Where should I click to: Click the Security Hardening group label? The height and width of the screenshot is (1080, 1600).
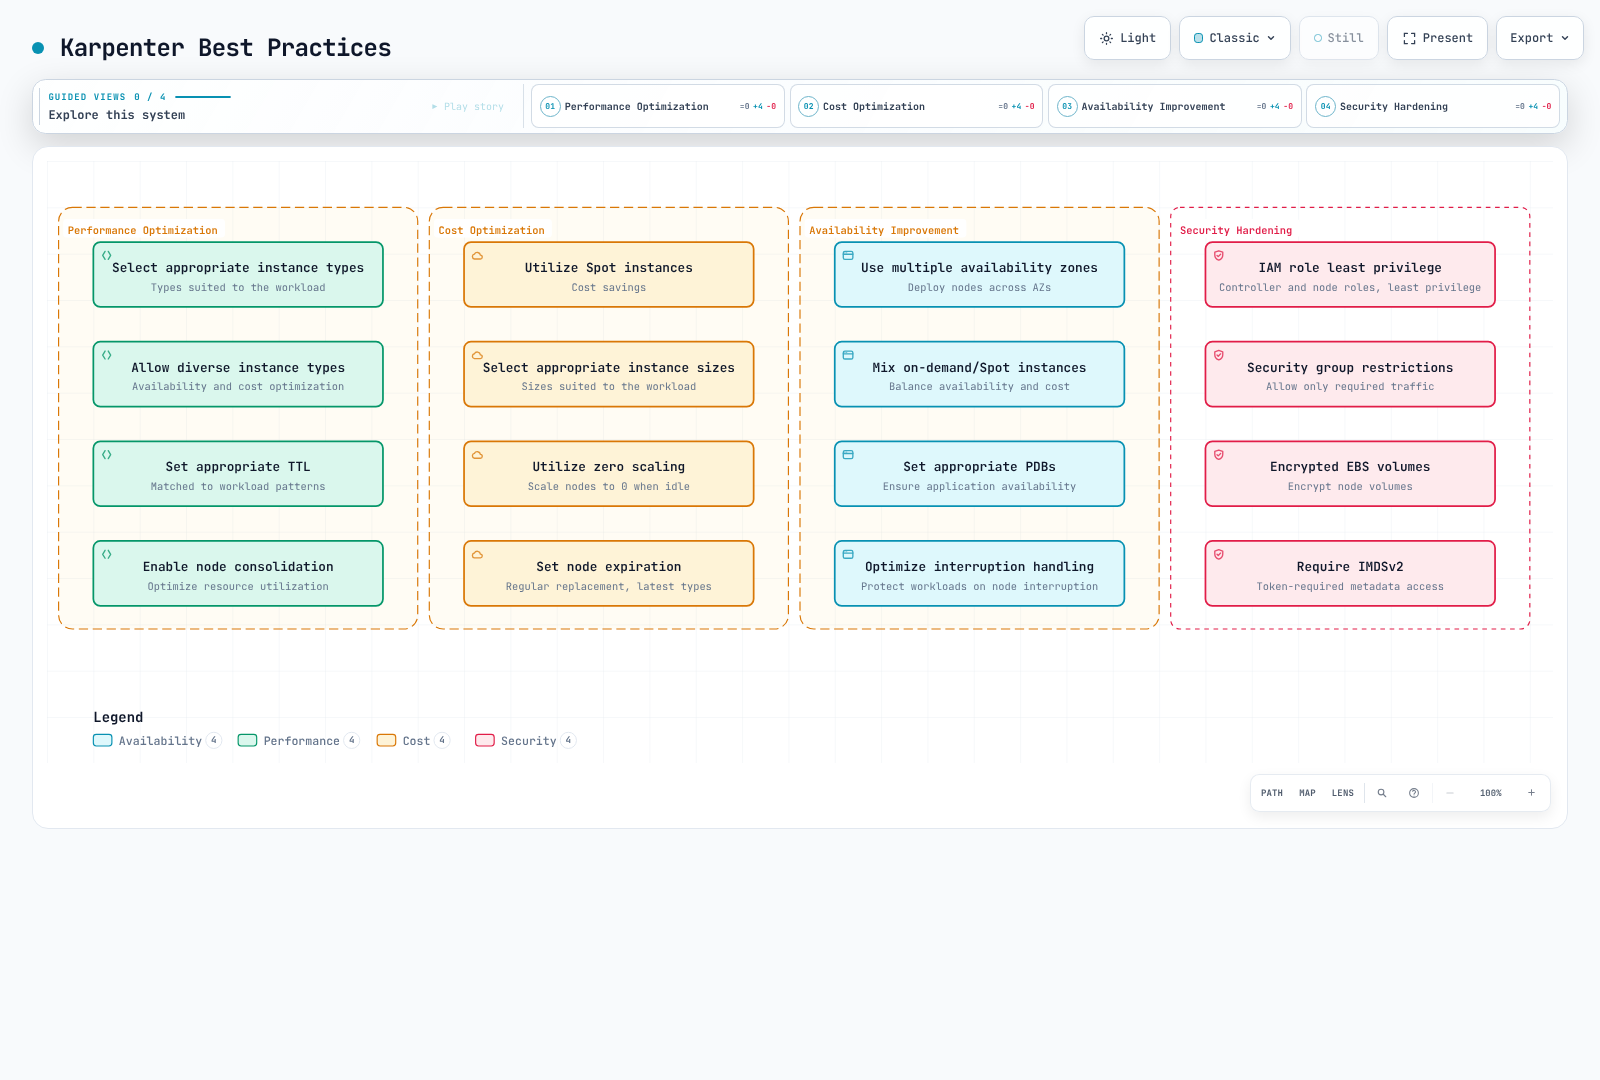pyautogui.click(x=1236, y=230)
